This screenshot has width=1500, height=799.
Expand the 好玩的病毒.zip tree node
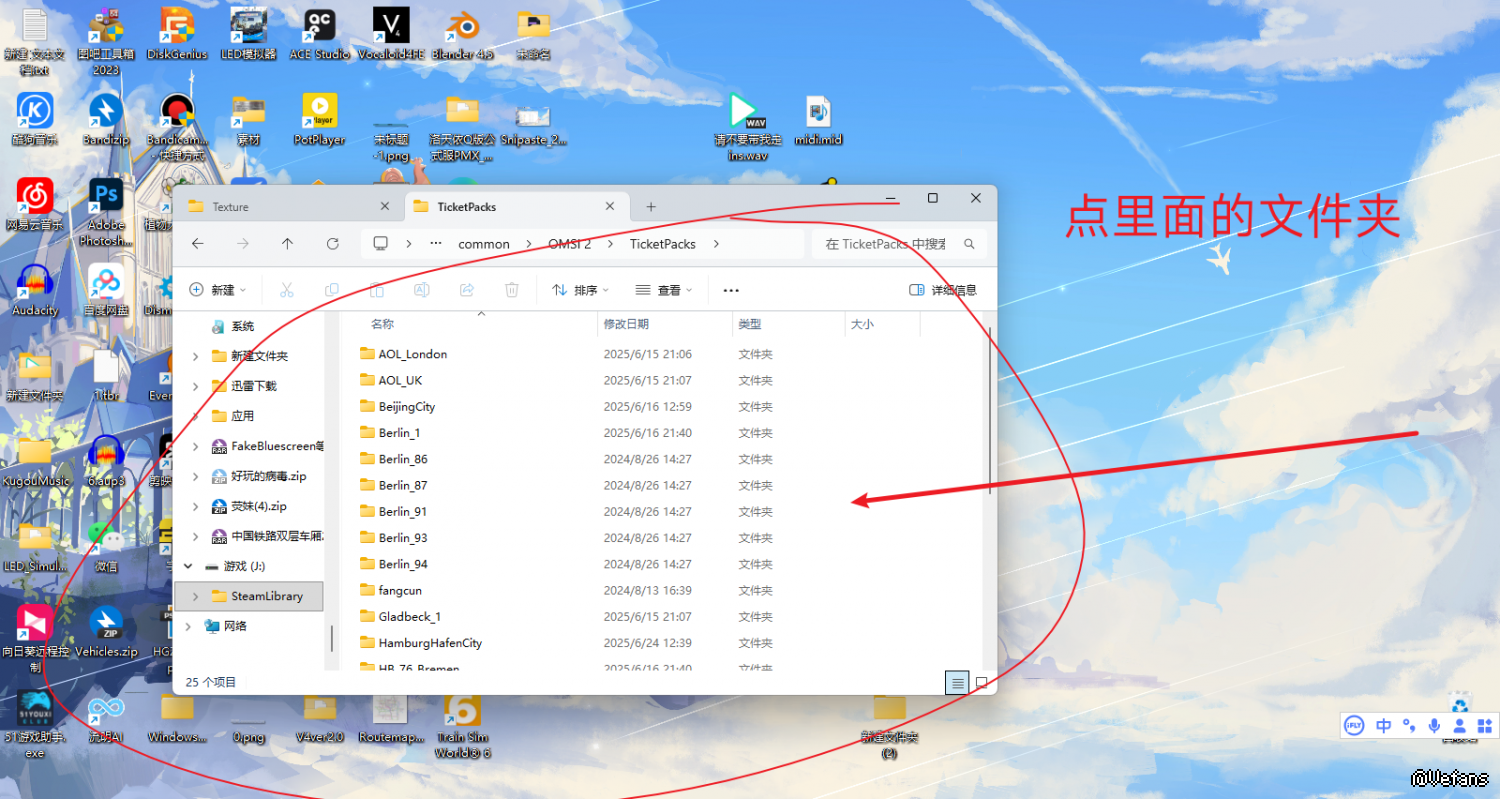coord(194,477)
